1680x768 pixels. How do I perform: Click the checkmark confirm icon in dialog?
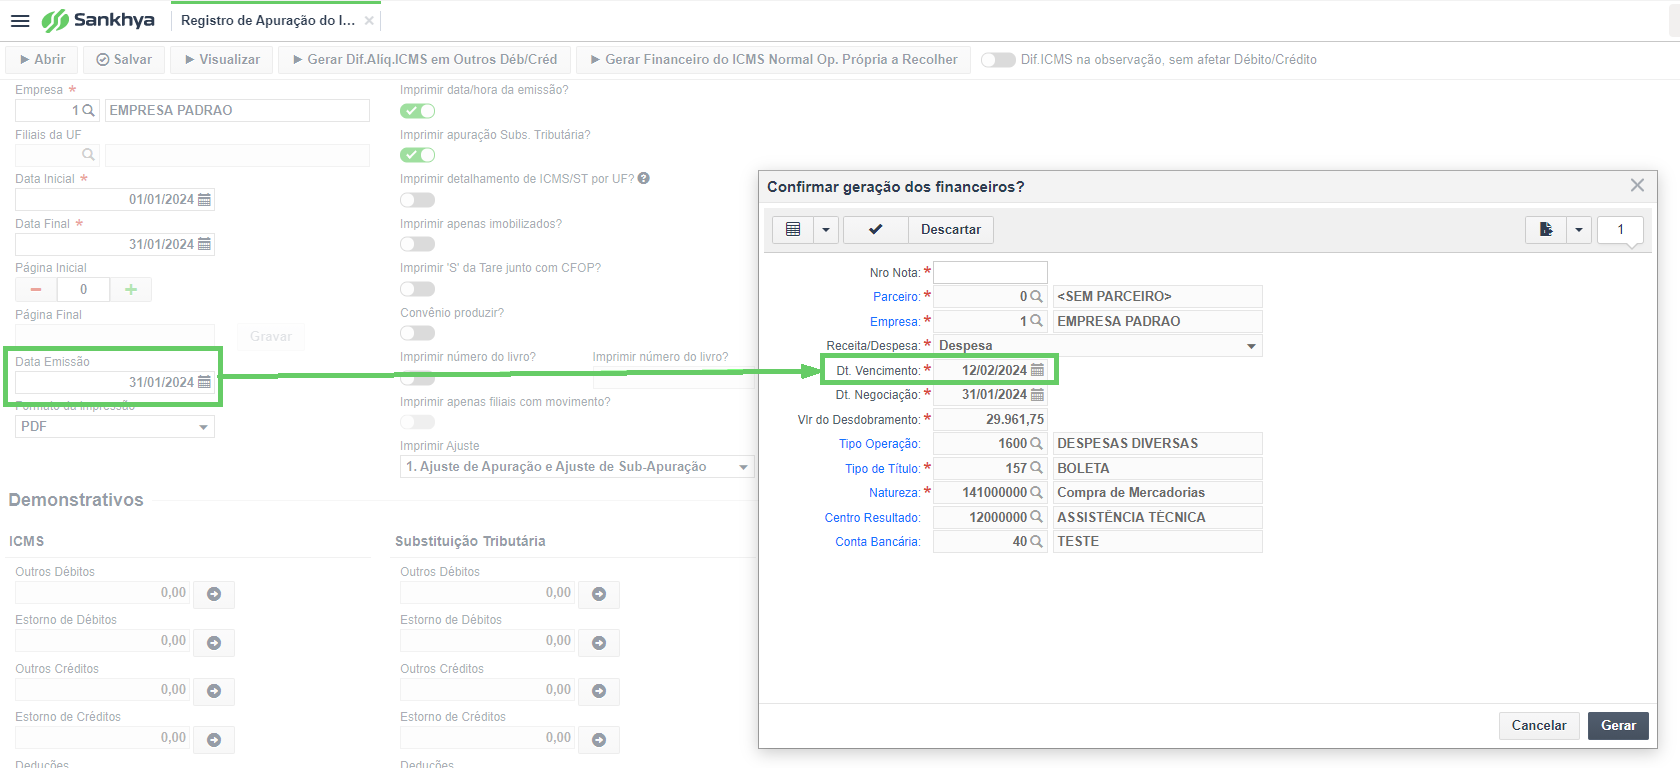(875, 229)
